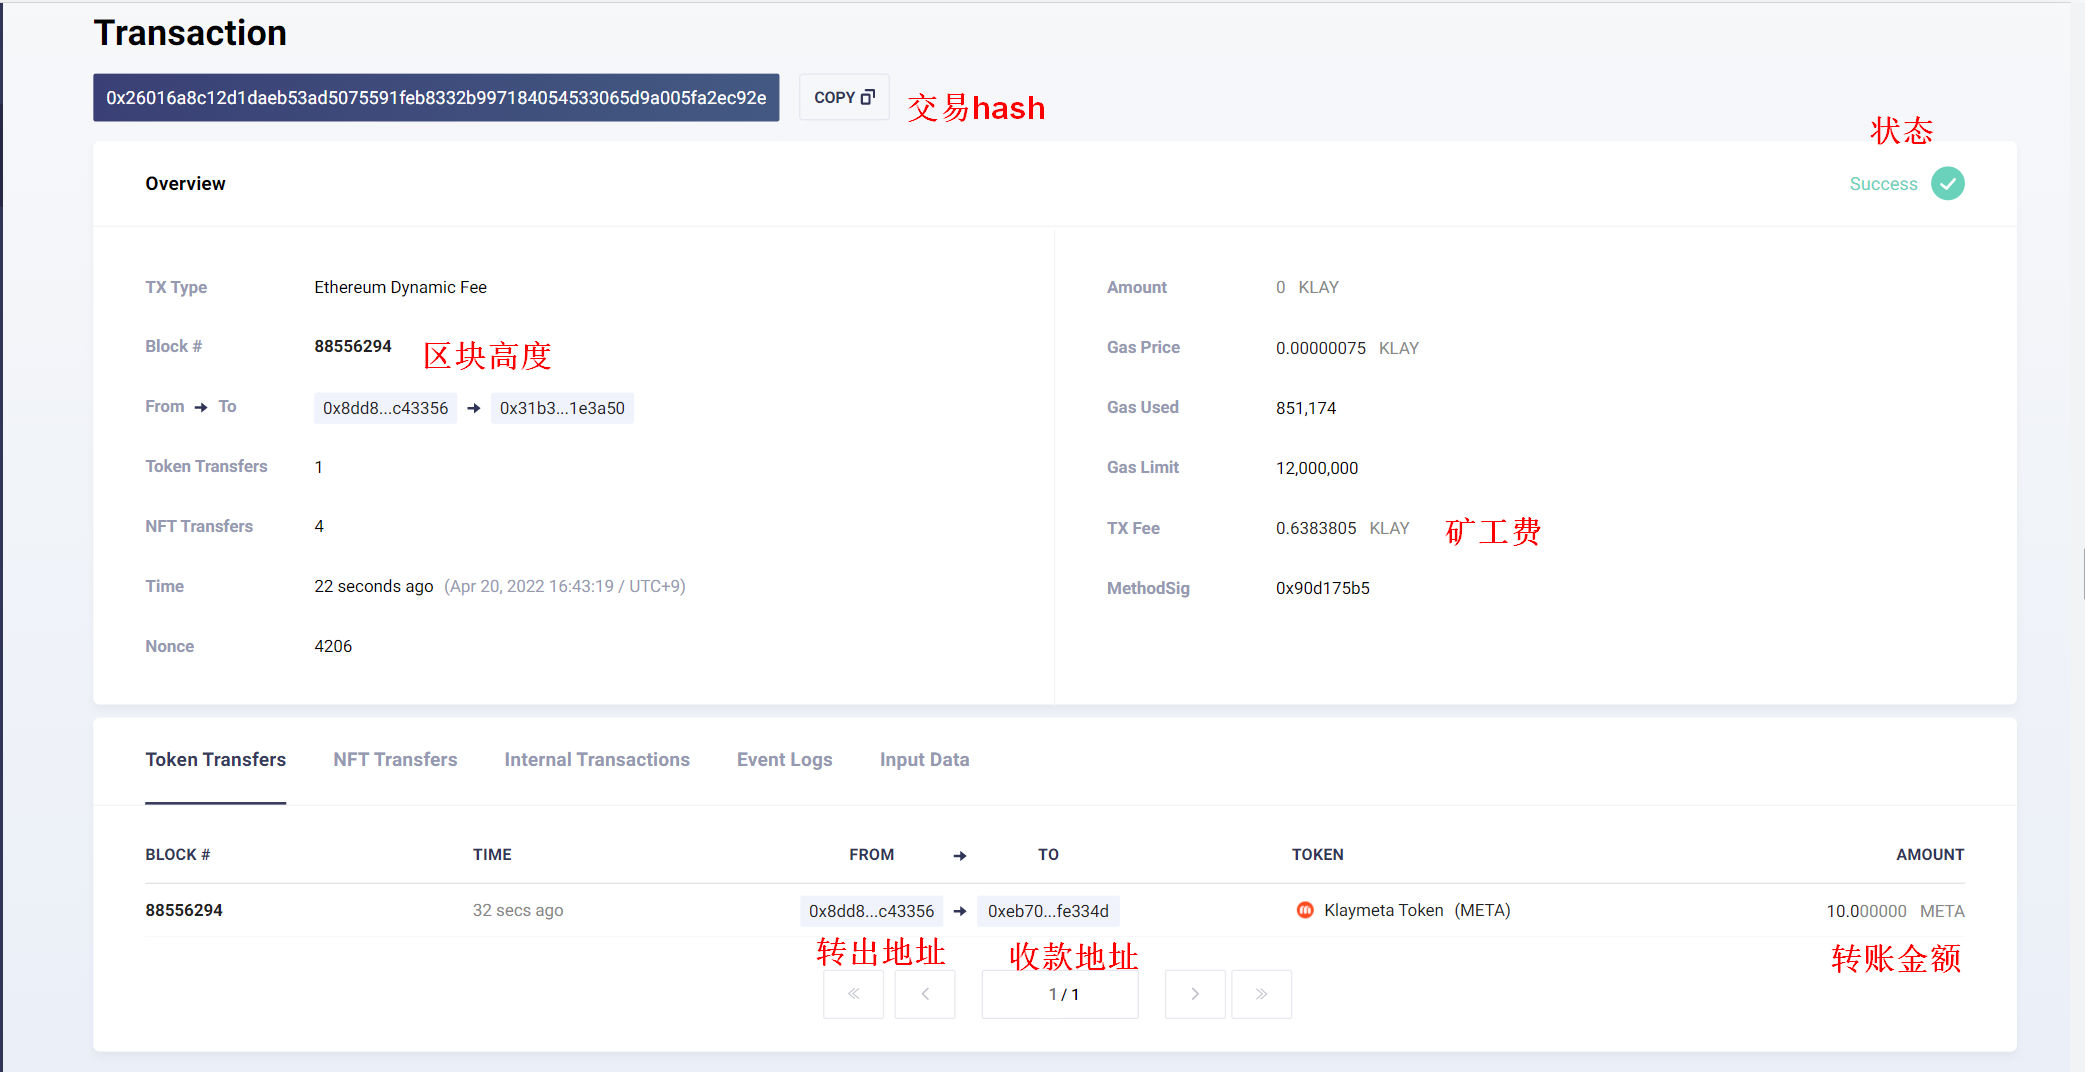Click block number 88556294 in Overview

pyautogui.click(x=352, y=346)
